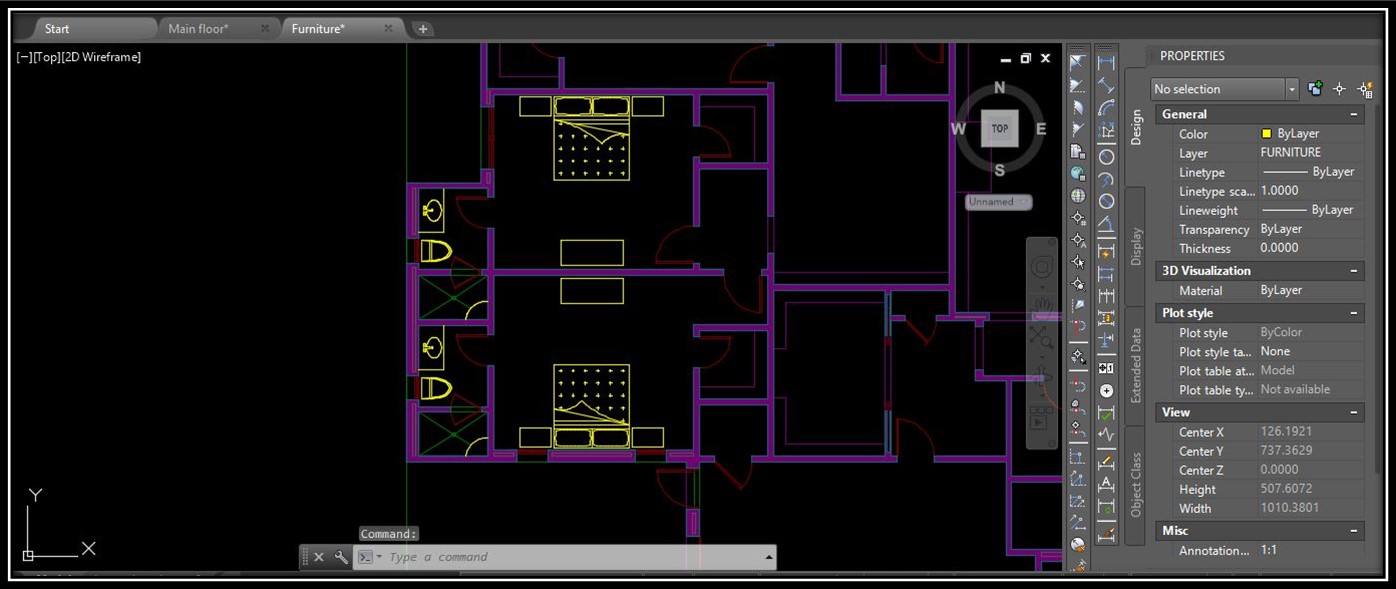Close the command line with X icon
Screen dimensions: 1396x589
click(319, 557)
